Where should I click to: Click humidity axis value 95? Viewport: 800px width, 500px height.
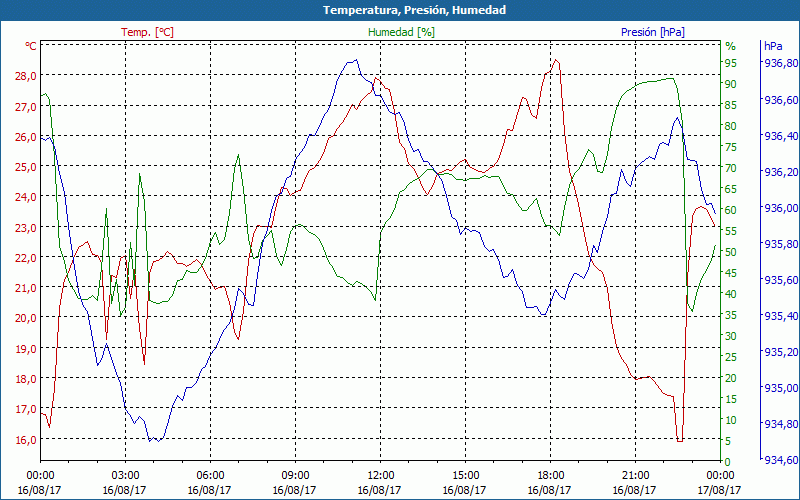click(731, 63)
